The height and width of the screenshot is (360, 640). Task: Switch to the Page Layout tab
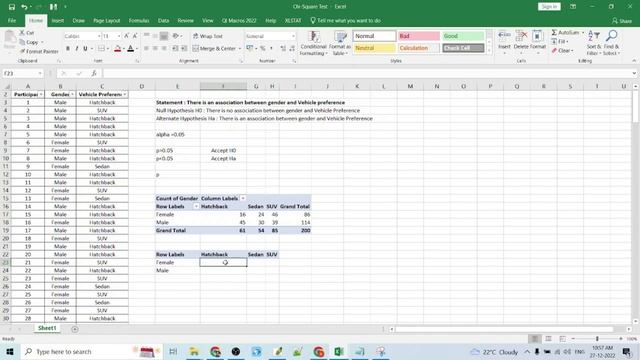107,20
